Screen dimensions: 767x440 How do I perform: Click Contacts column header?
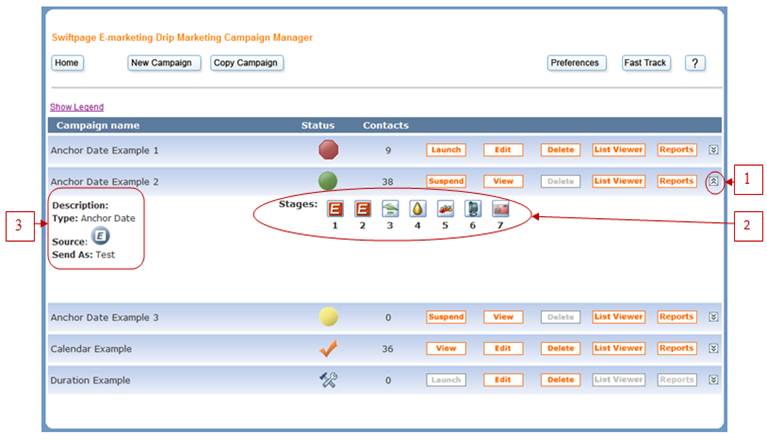385,125
